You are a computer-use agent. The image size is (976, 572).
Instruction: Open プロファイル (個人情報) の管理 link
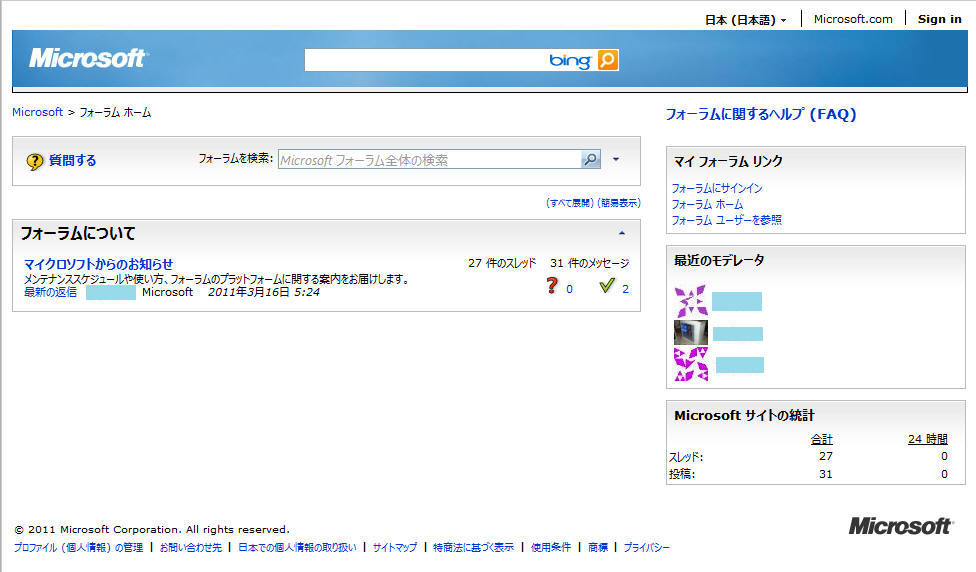(x=78, y=547)
